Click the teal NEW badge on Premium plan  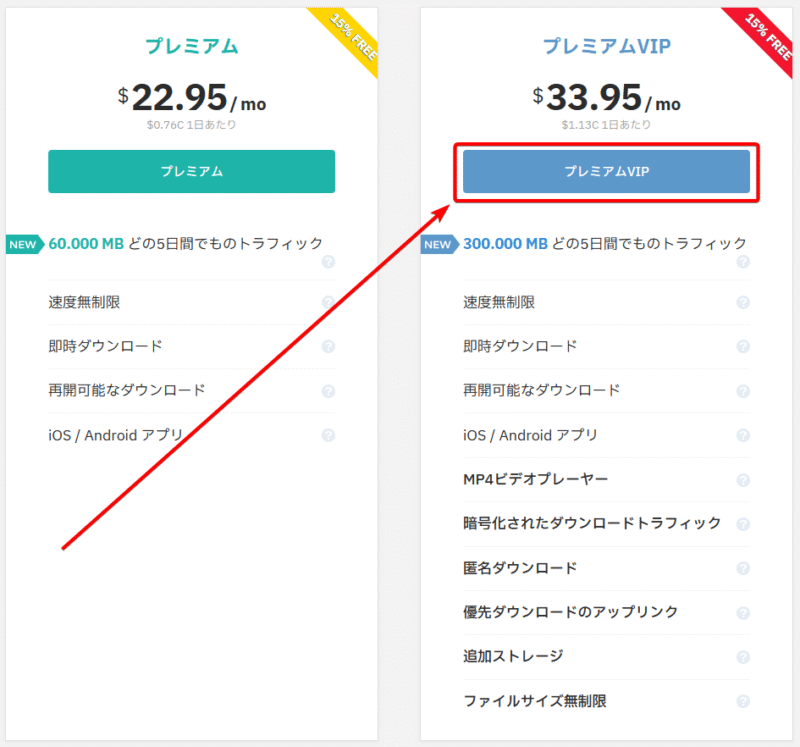[x=23, y=244]
